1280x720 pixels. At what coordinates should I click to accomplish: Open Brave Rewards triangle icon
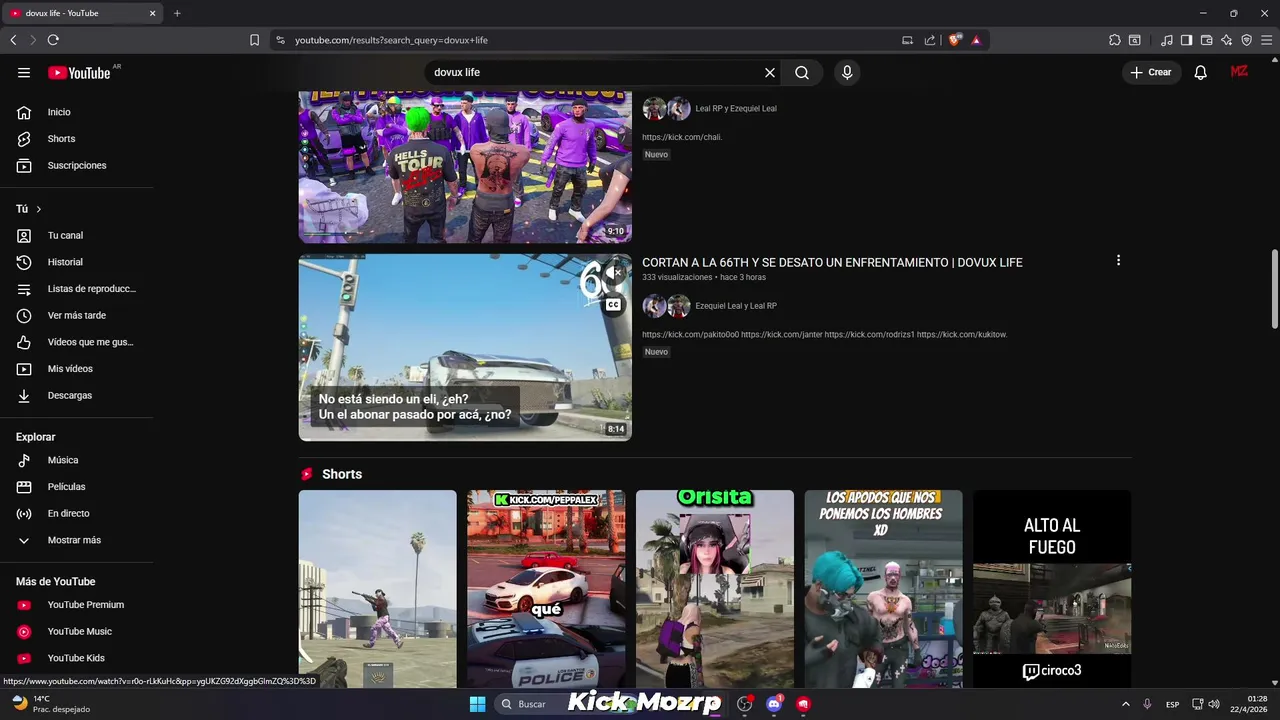click(x=976, y=40)
